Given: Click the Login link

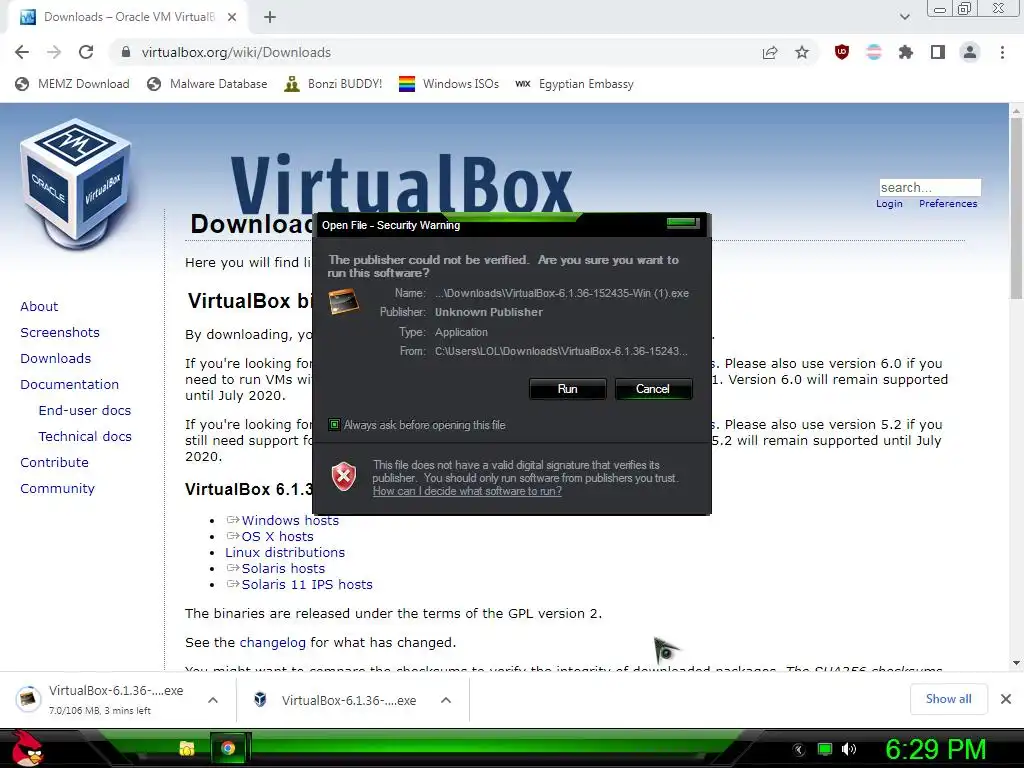Looking at the screenshot, I should pos(889,204).
